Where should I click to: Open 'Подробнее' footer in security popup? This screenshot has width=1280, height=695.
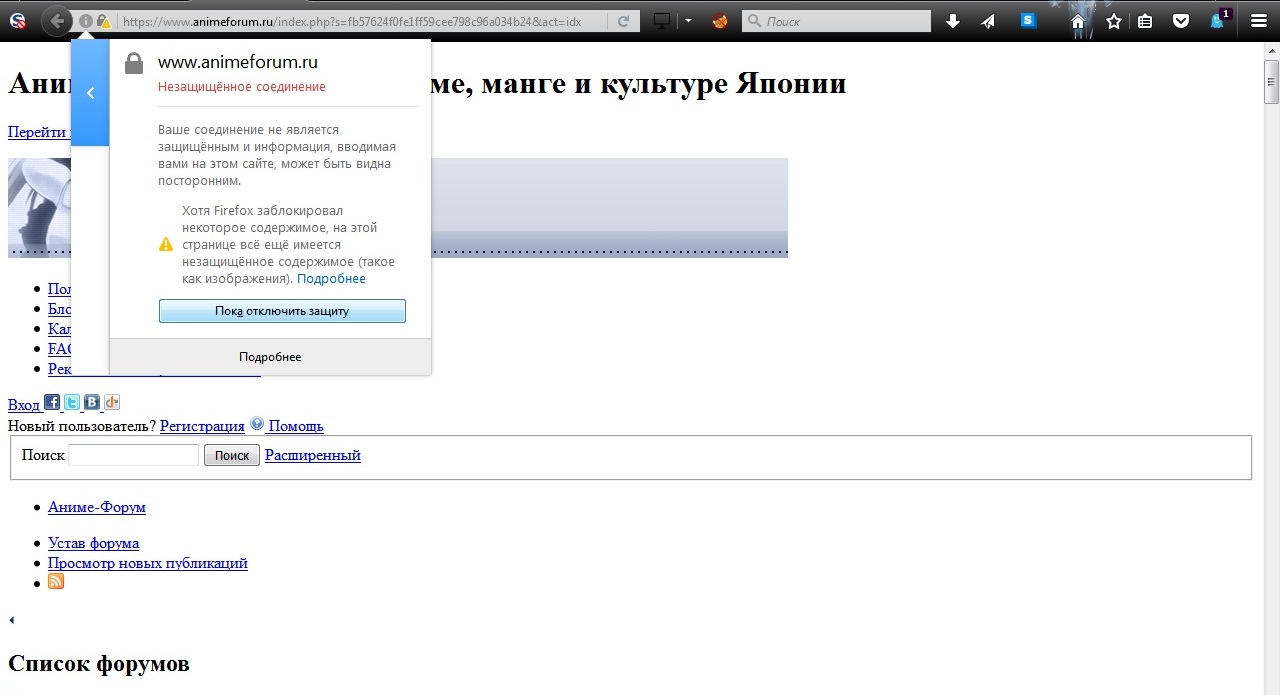pos(270,357)
